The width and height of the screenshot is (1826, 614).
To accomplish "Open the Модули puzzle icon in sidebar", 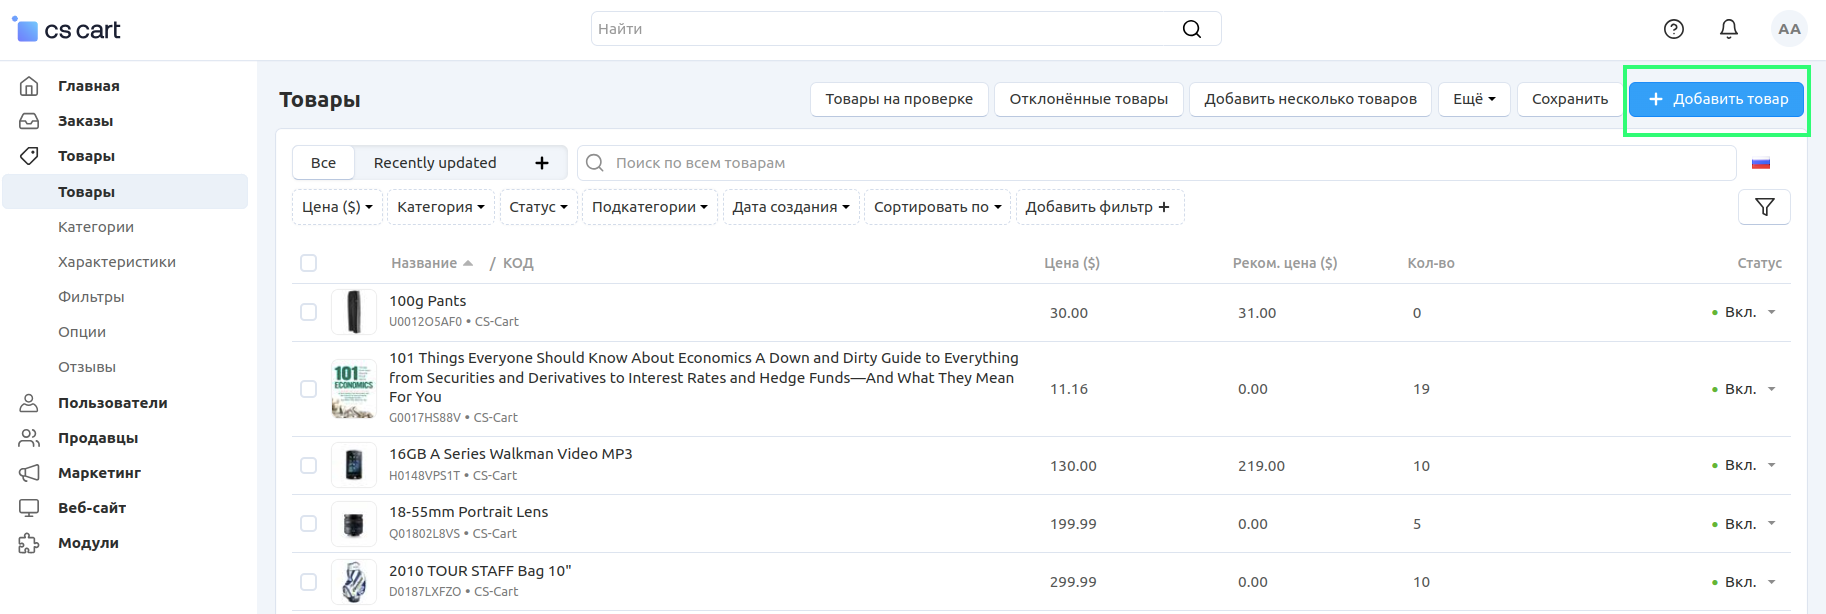I will point(29,543).
